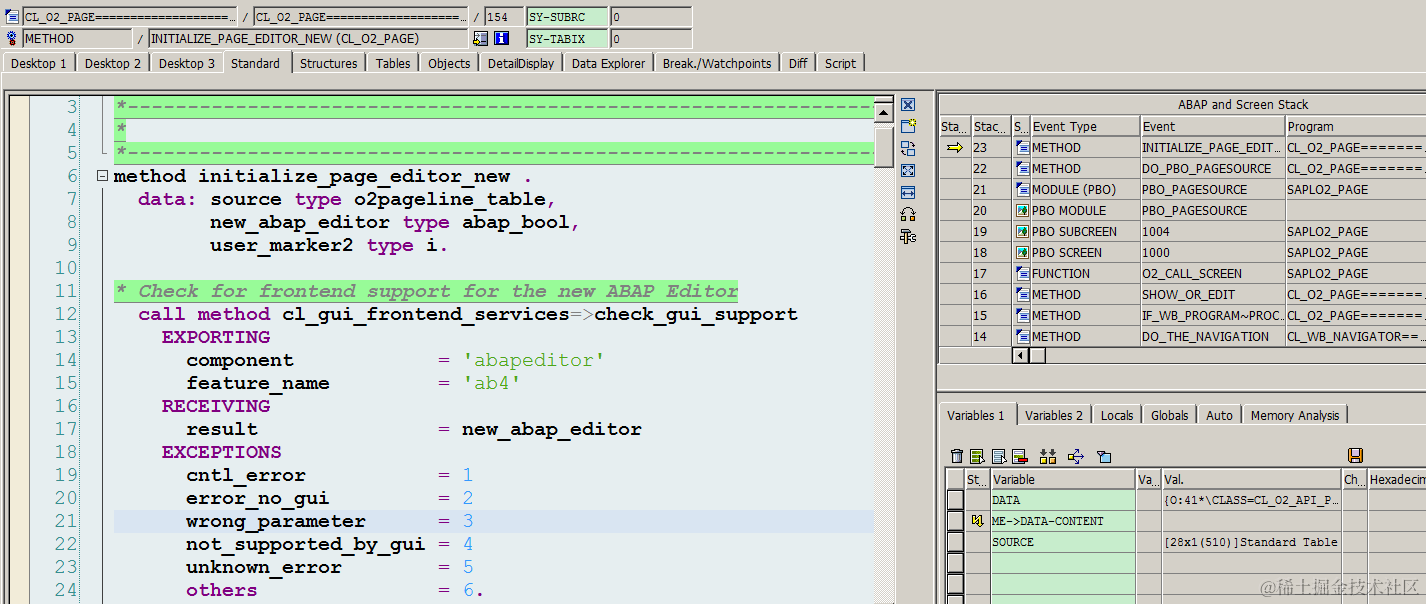Open the DetailDisplay tab
The width and height of the screenshot is (1426, 604).
pyautogui.click(x=521, y=63)
